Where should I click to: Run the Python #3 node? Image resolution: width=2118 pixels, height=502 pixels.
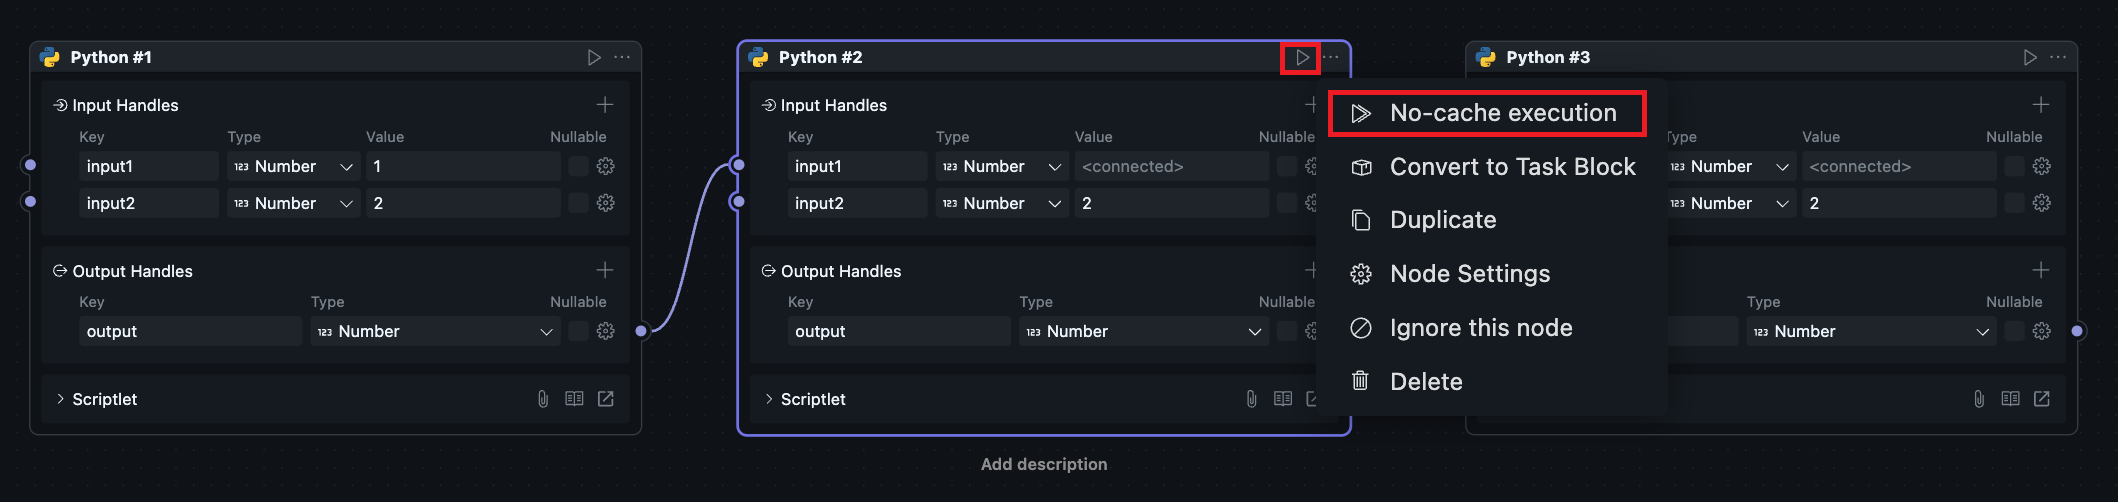(x=2030, y=58)
